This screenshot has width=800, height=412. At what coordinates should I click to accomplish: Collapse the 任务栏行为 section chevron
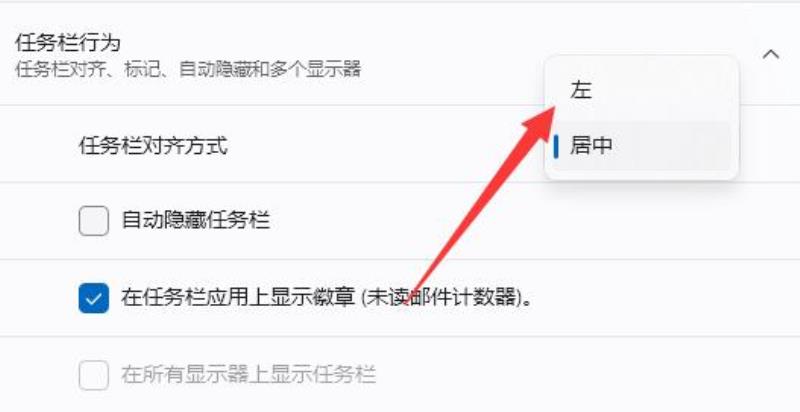[770, 54]
